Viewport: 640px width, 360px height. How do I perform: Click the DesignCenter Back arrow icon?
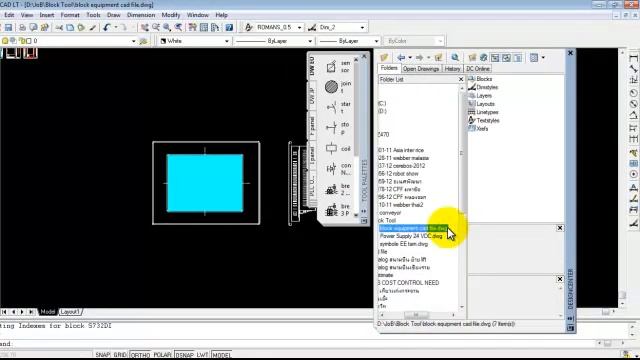pos(401,58)
